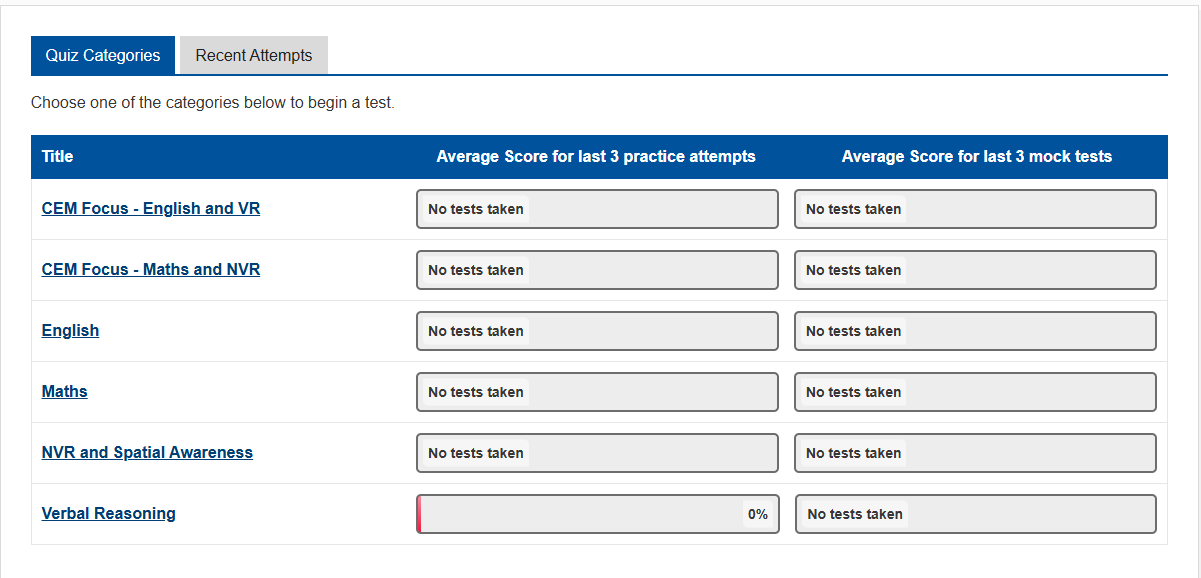
Task: Click the practice attempts average score header
Action: click(x=596, y=156)
